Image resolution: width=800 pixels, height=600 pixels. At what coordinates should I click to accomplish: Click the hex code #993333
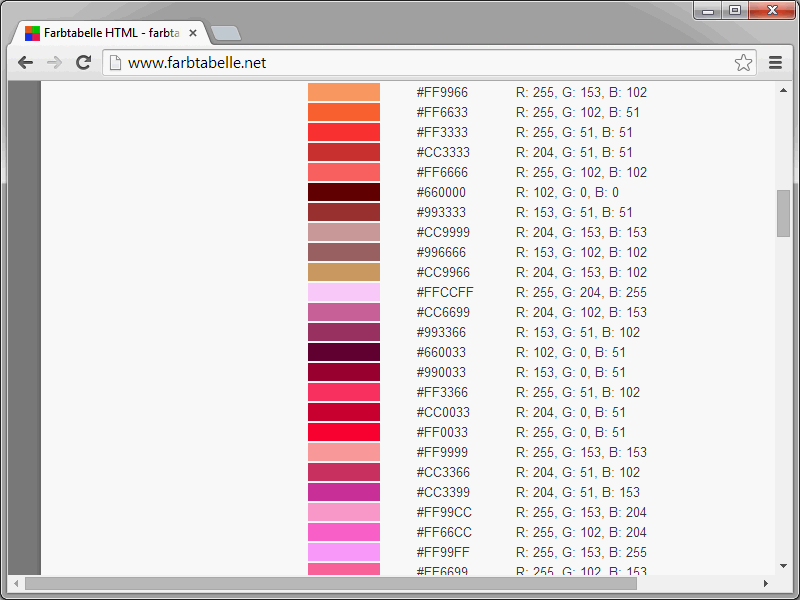tap(441, 212)
